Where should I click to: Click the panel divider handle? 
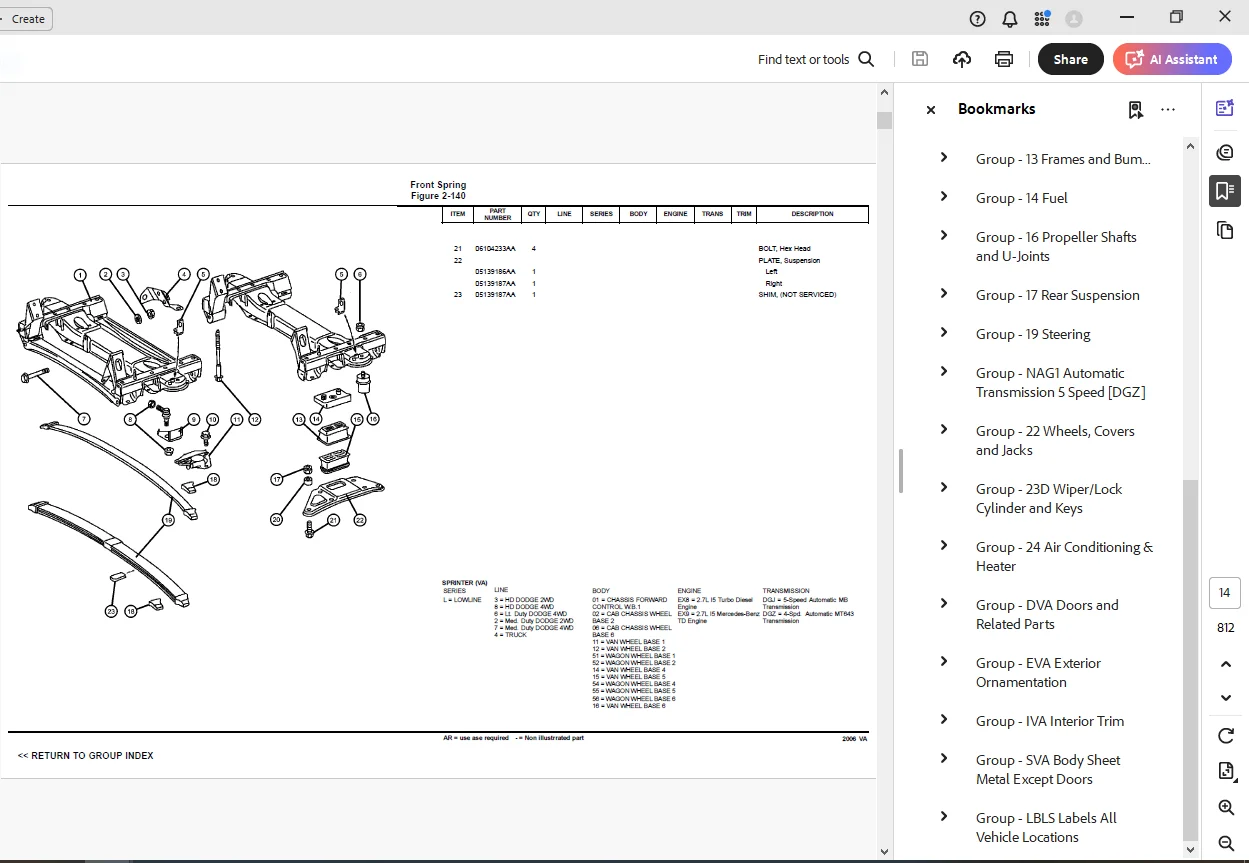901,471
